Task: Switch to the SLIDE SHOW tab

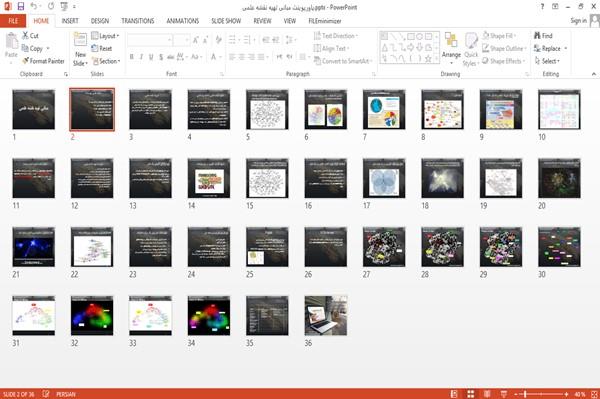Action: (x=226, y=21)
